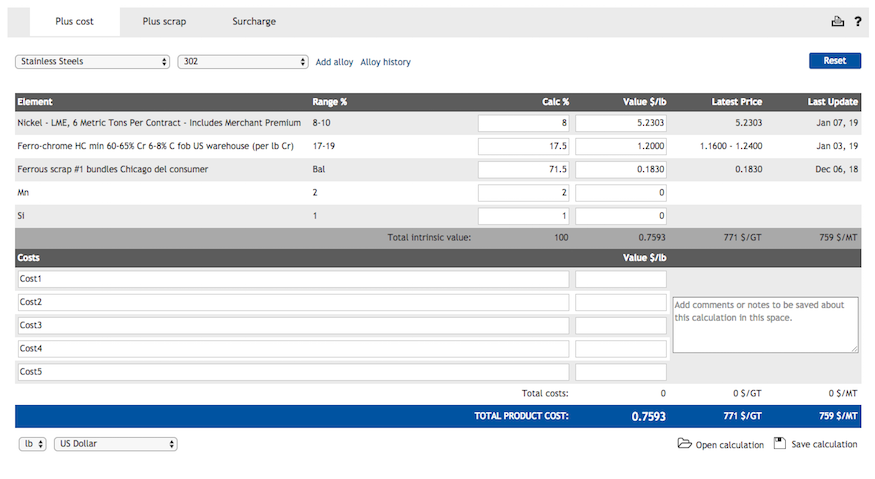The width and height of the screenshot is (875, 479).
Task: Change the US Dollar currency dropdown
Action: click(116, 444)
